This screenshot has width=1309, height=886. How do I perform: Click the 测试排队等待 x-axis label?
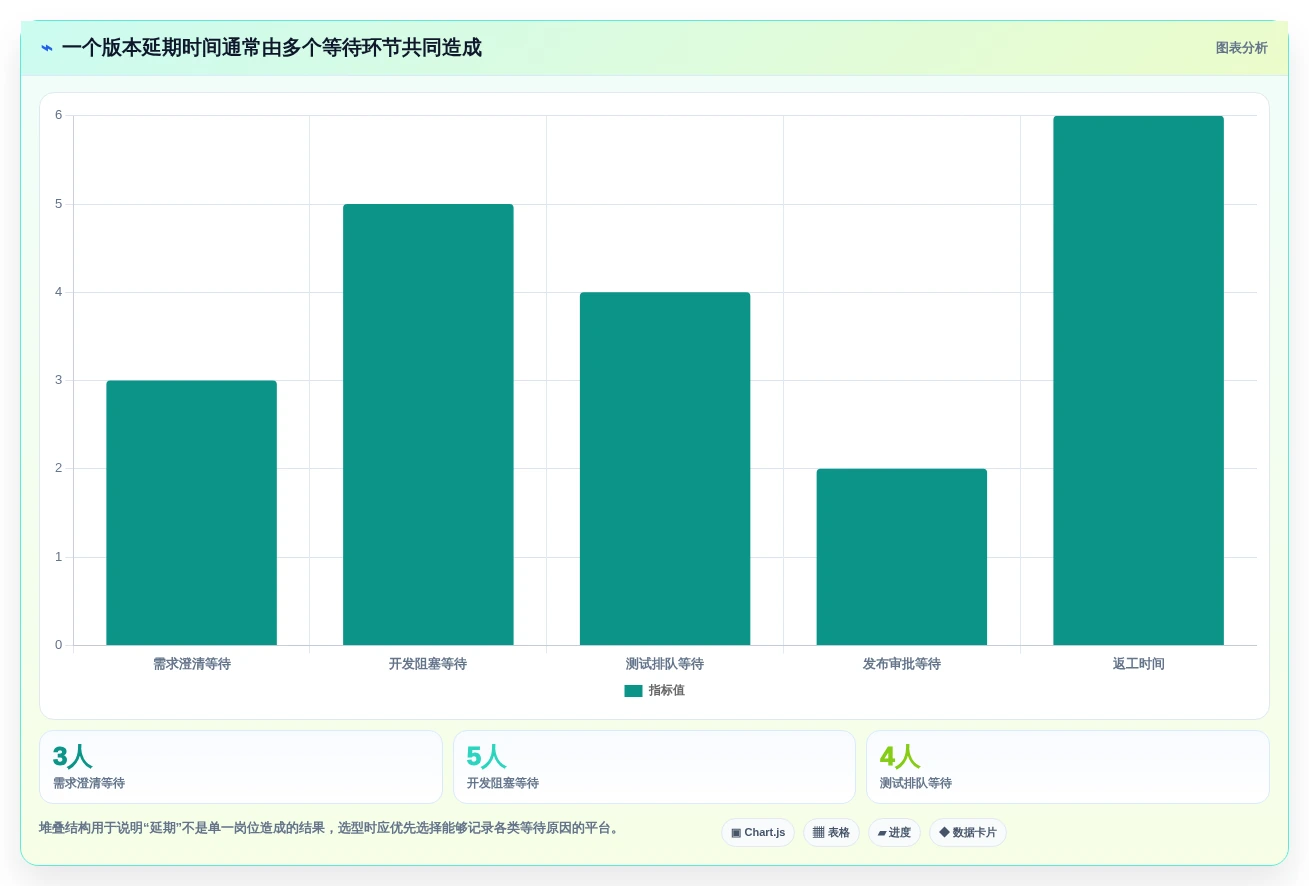tap(665, 664)
